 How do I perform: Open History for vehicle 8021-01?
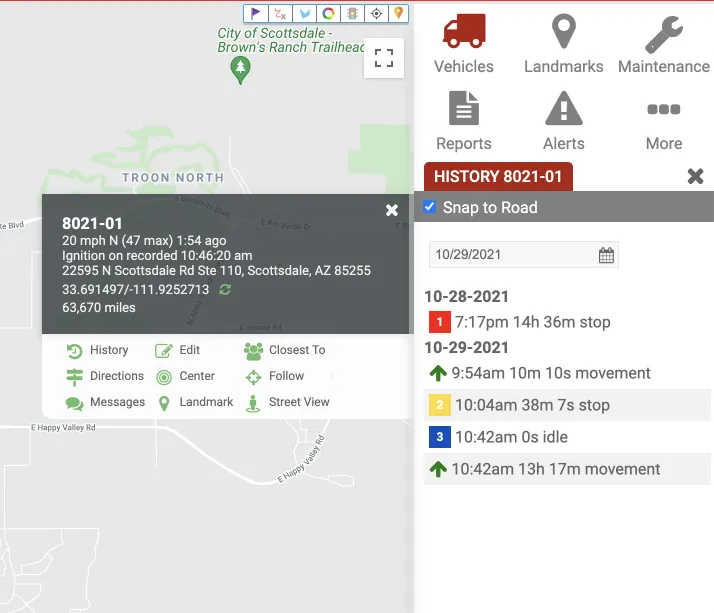tap(97, 350)
